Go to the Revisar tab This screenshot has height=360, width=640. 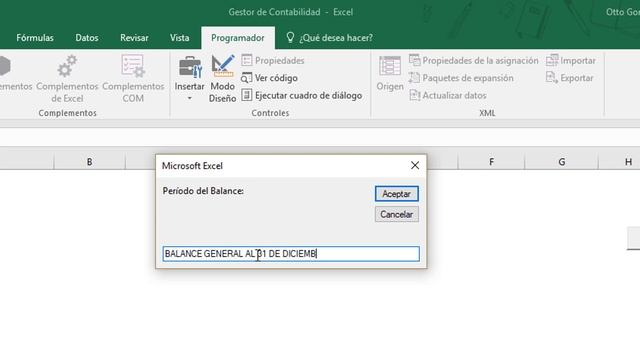pos(134,38)
